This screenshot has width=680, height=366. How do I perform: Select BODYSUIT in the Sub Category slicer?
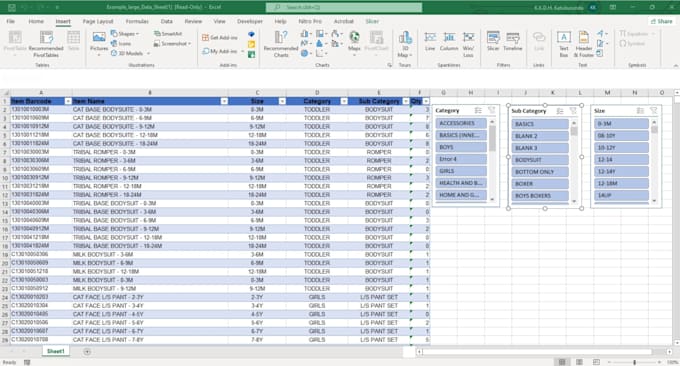pos(540,160)
